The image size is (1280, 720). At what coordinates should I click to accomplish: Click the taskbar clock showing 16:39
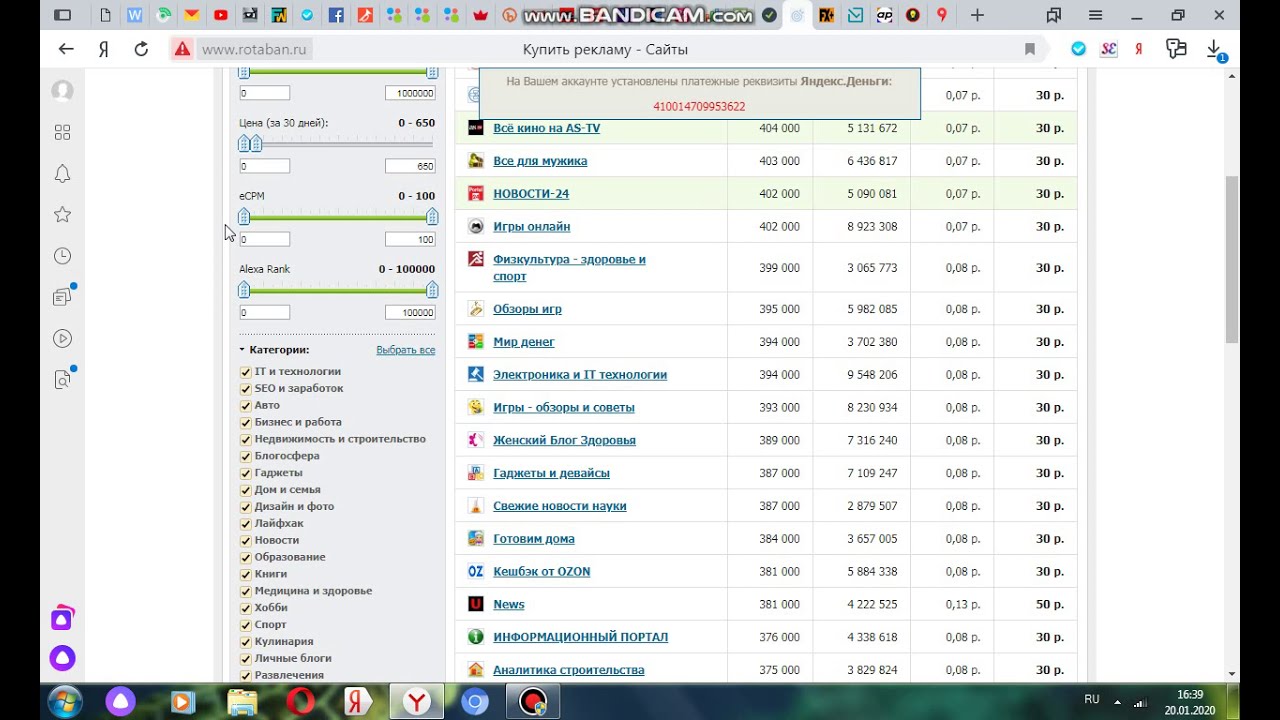point(1190,694)
